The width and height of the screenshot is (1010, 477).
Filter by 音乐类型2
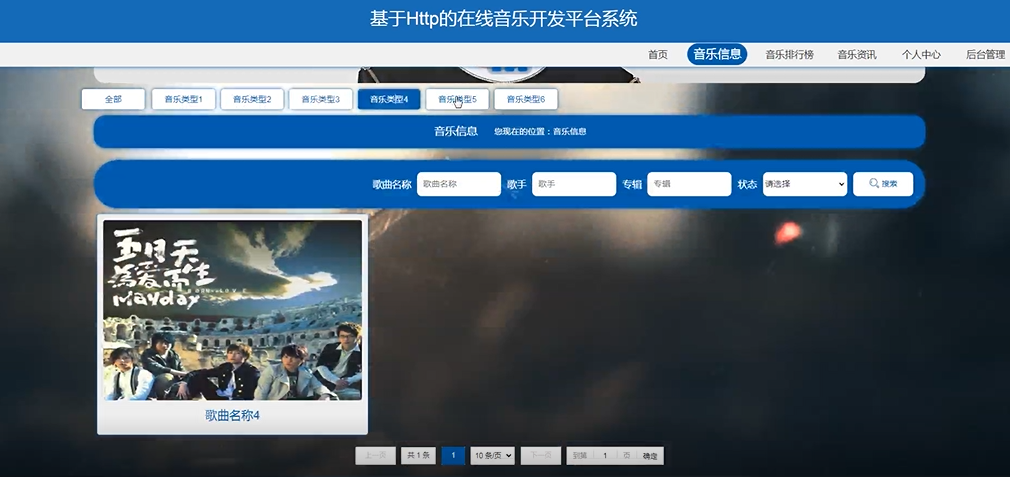[252, 99]
